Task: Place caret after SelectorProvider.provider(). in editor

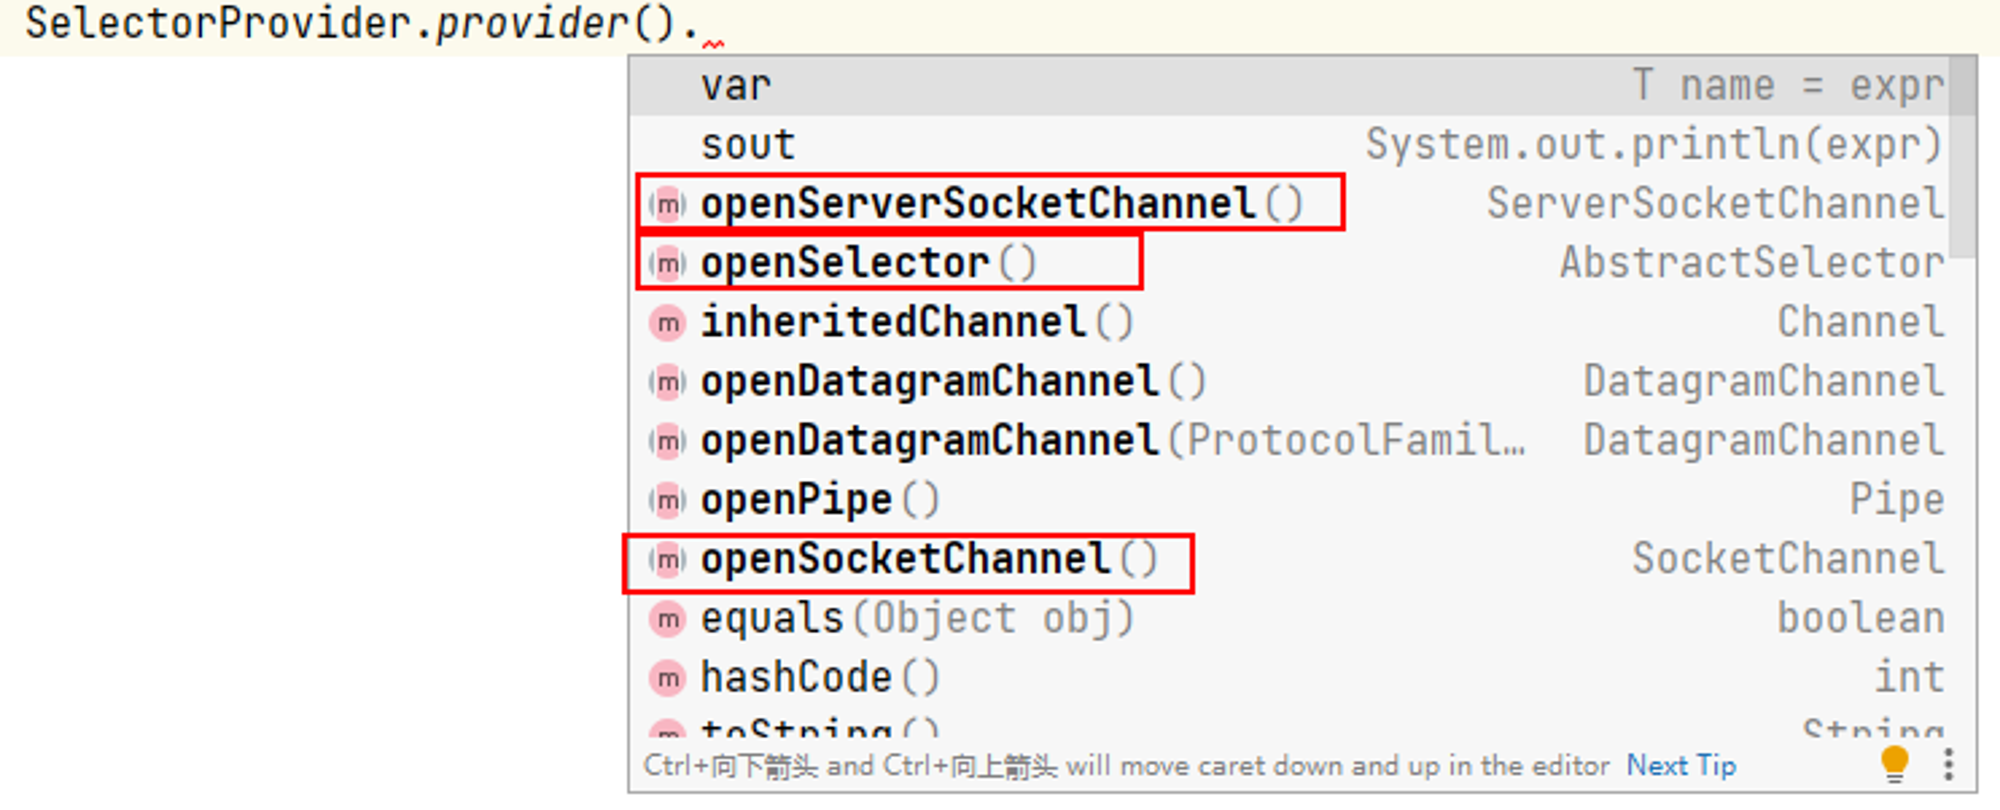Action: click(702, 24)
